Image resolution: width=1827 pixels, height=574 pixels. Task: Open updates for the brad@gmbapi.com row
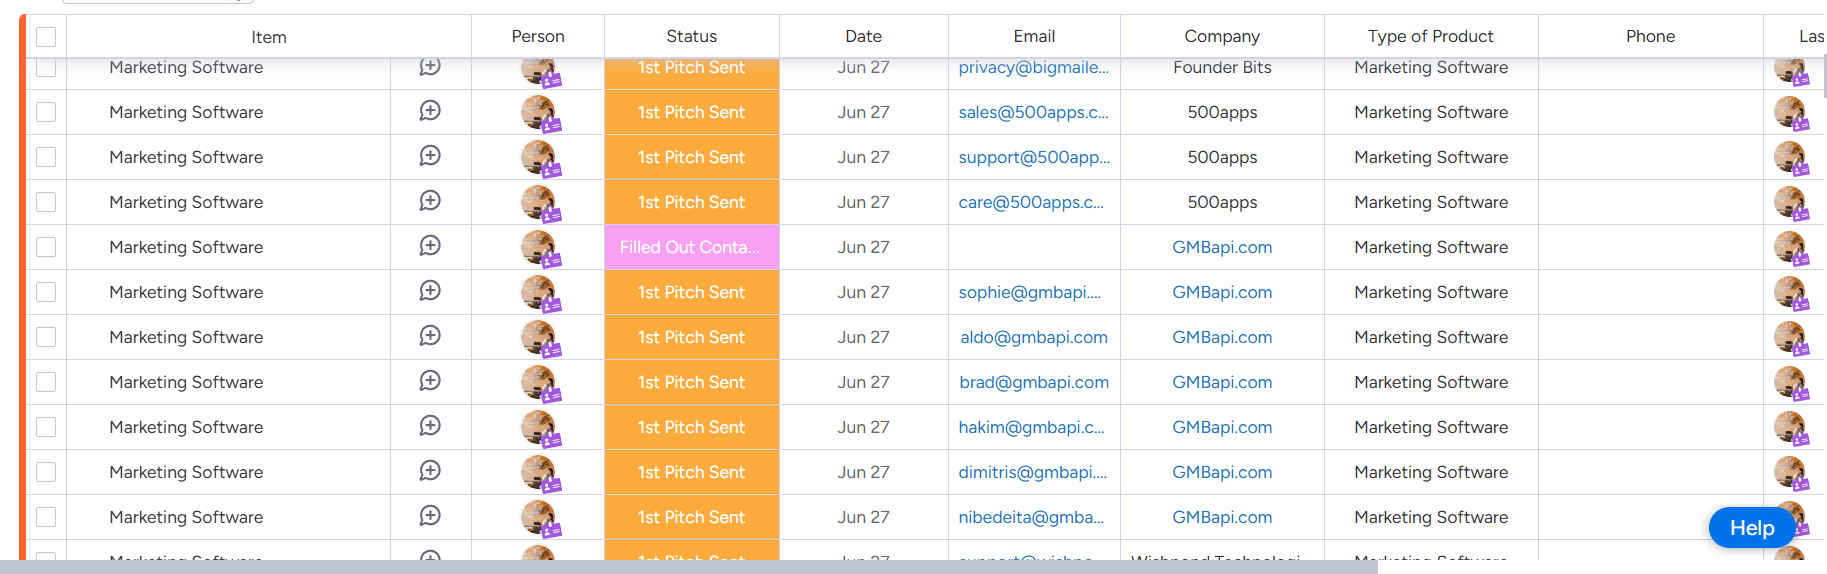coord(430,381)
